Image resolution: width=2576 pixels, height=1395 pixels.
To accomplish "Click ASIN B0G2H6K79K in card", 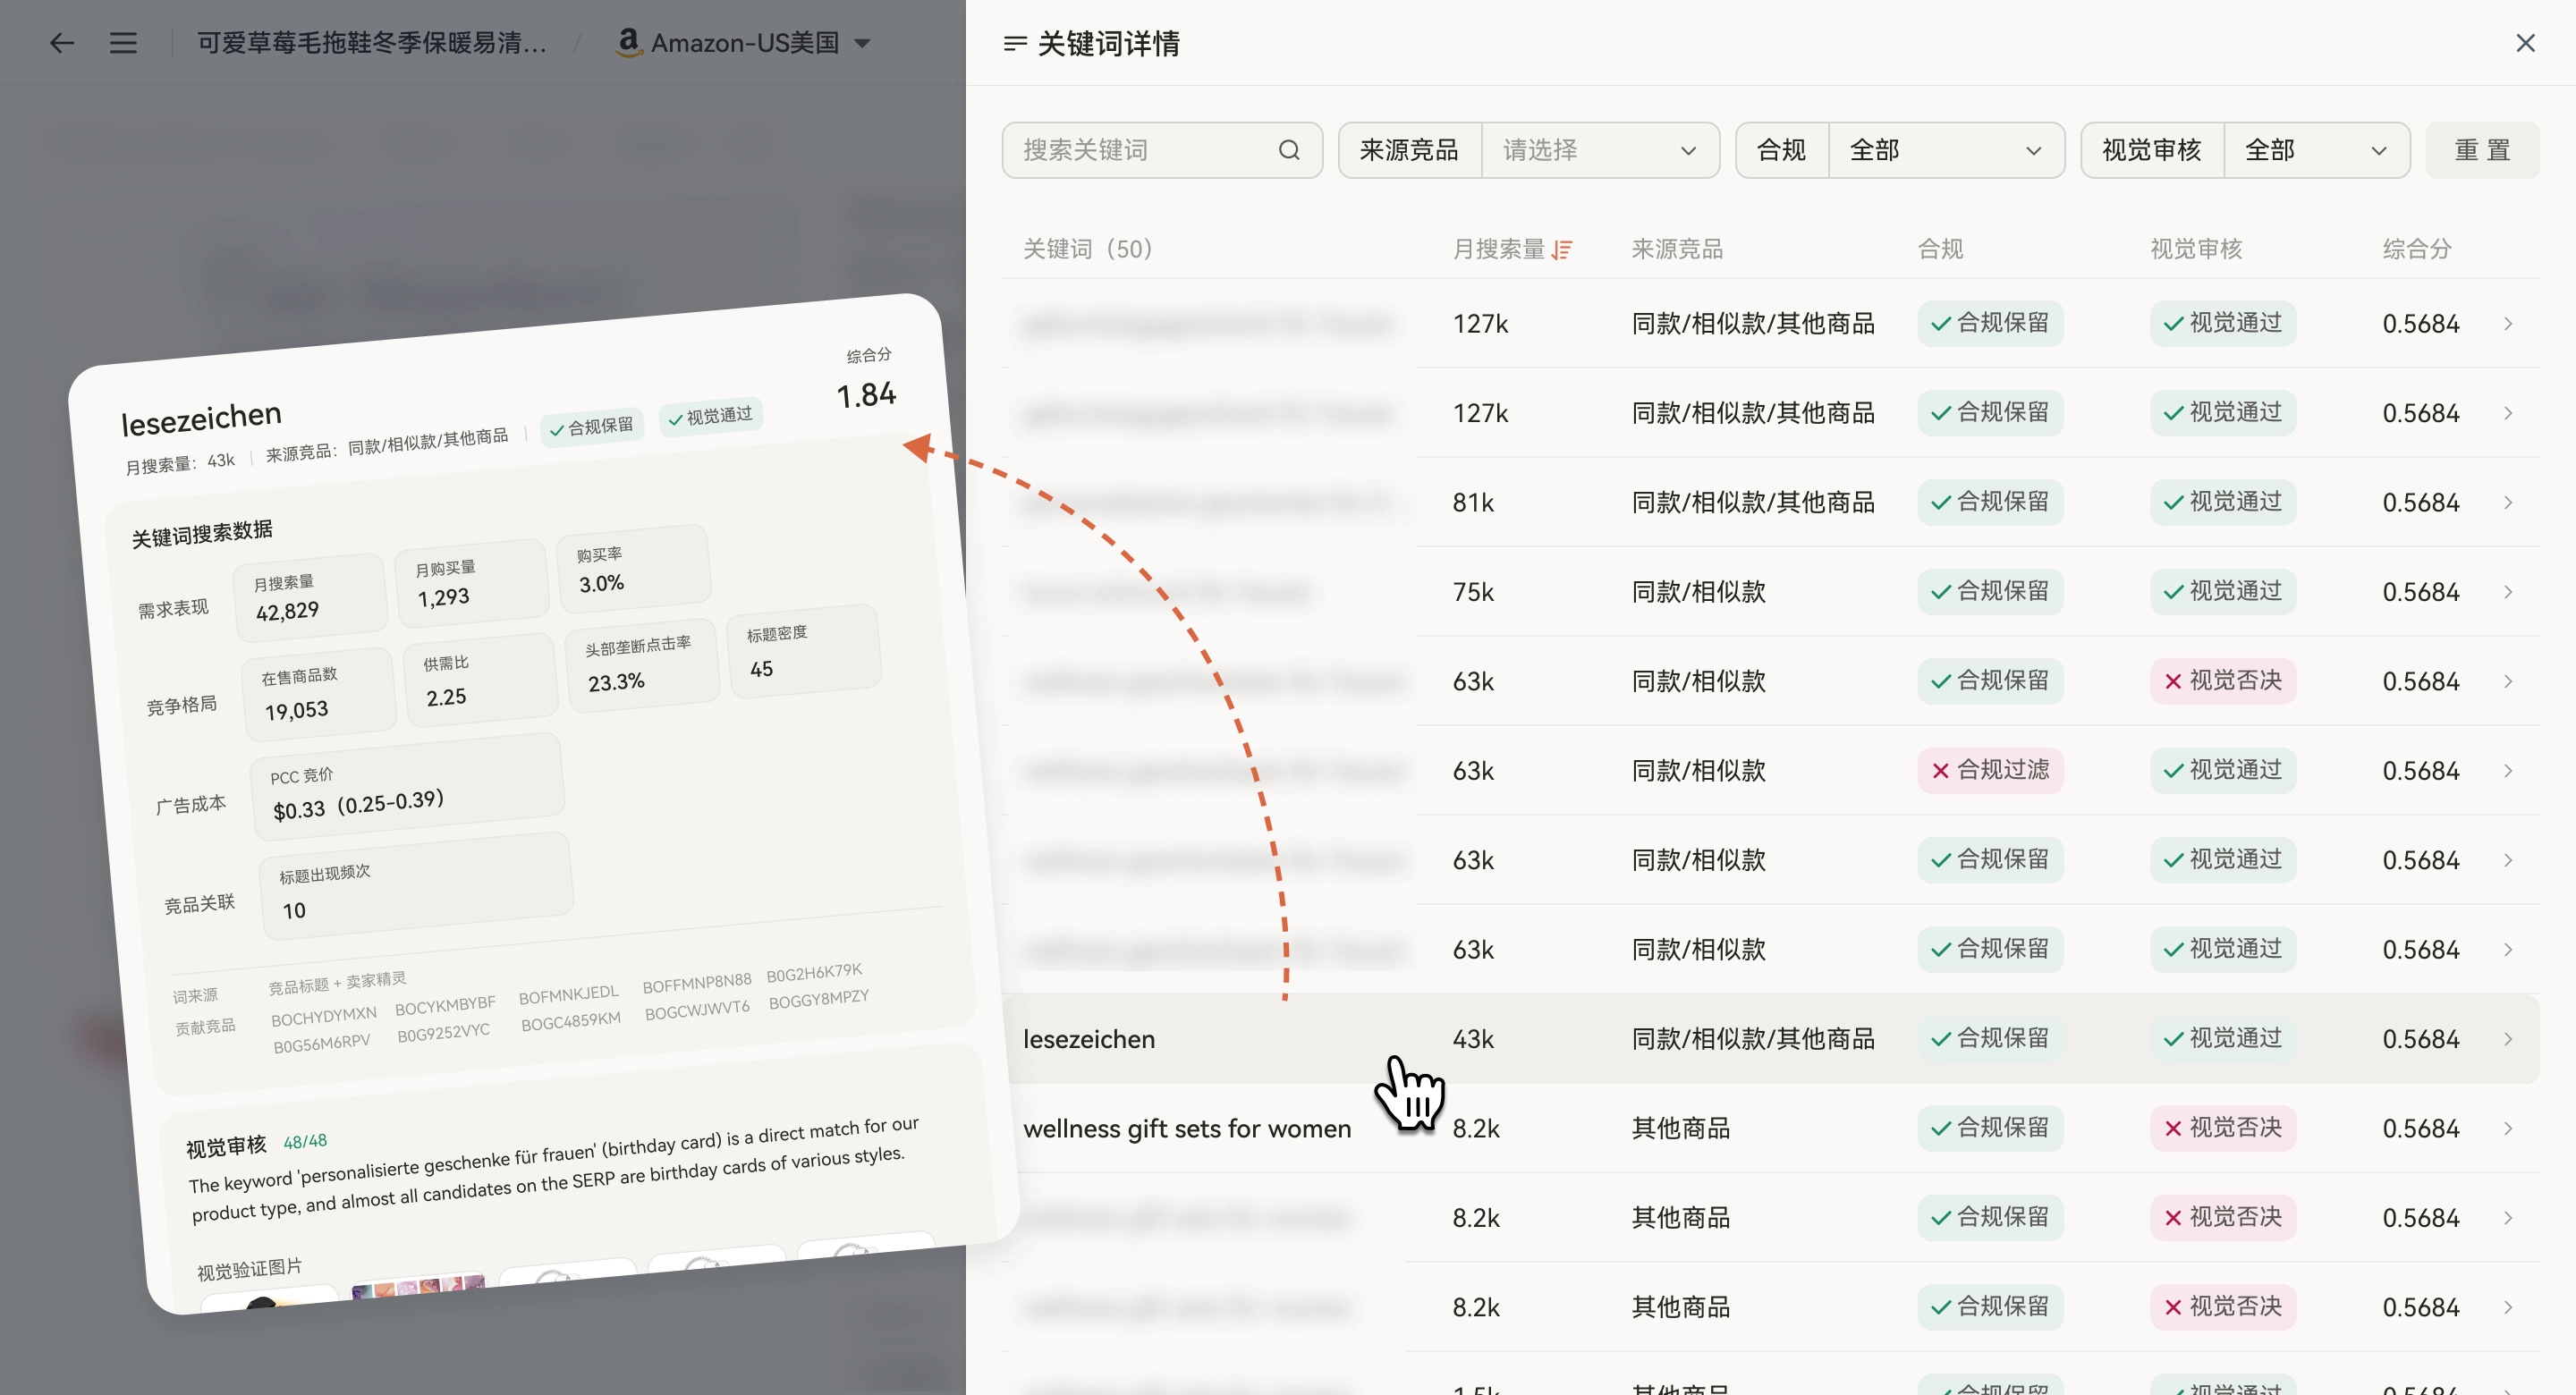I will 814,972.
